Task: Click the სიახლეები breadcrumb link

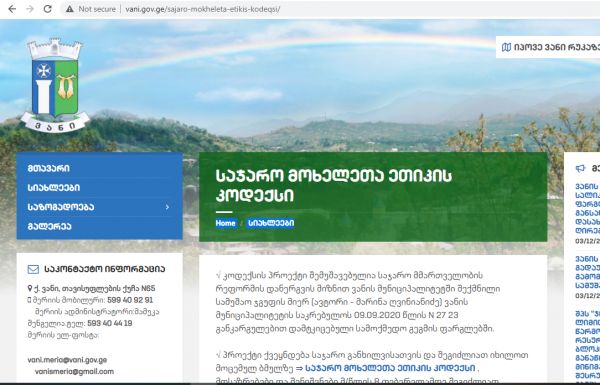Action: pyautogui.click(x=271, y=223)
